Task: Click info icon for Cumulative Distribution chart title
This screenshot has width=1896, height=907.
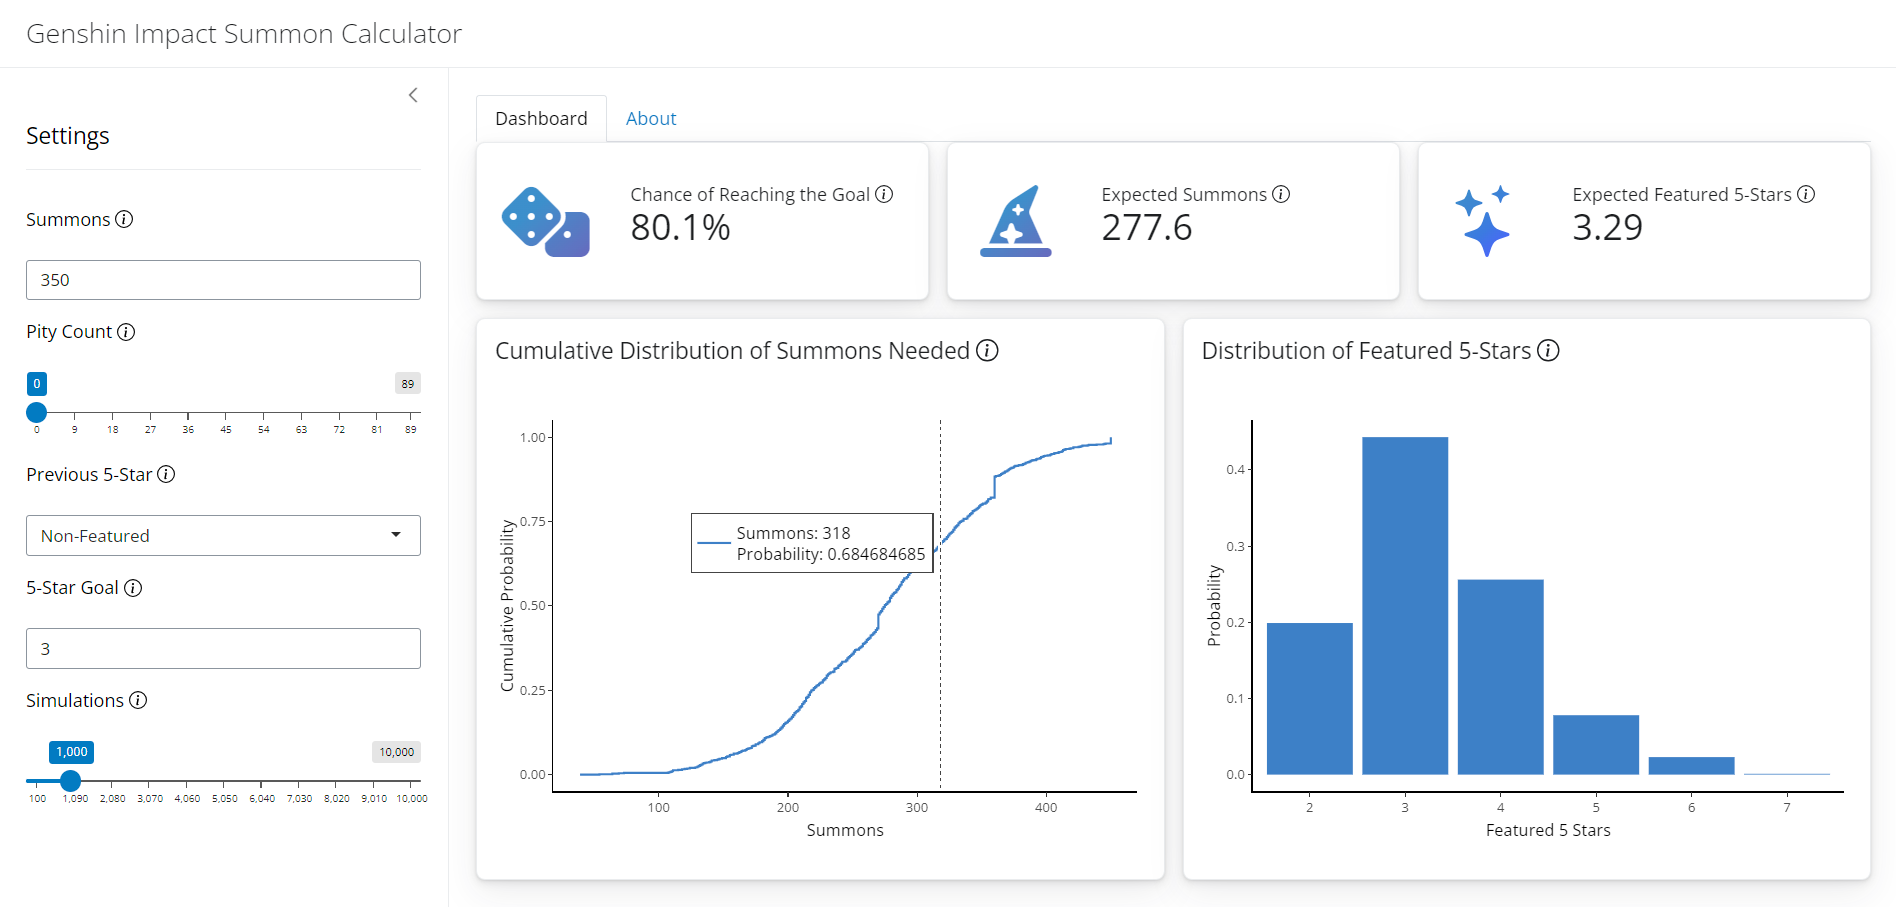Action: pos(987,350)
